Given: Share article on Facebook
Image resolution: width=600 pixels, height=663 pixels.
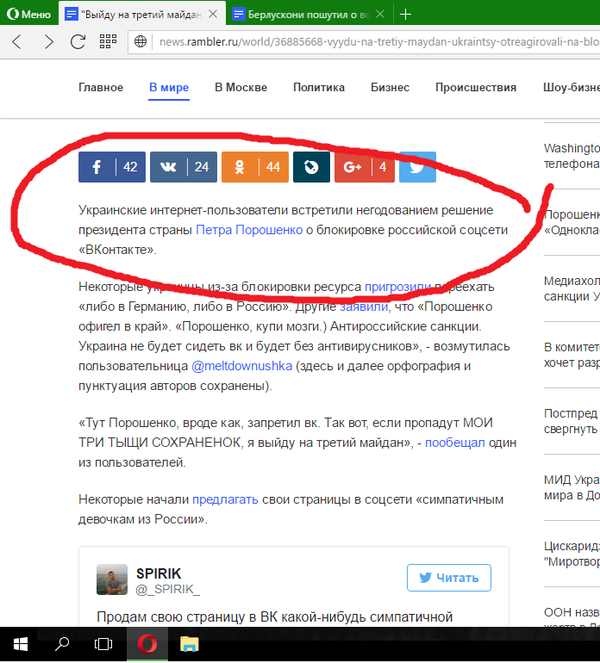Looking at the screenshot, I should tap(112, 167).
